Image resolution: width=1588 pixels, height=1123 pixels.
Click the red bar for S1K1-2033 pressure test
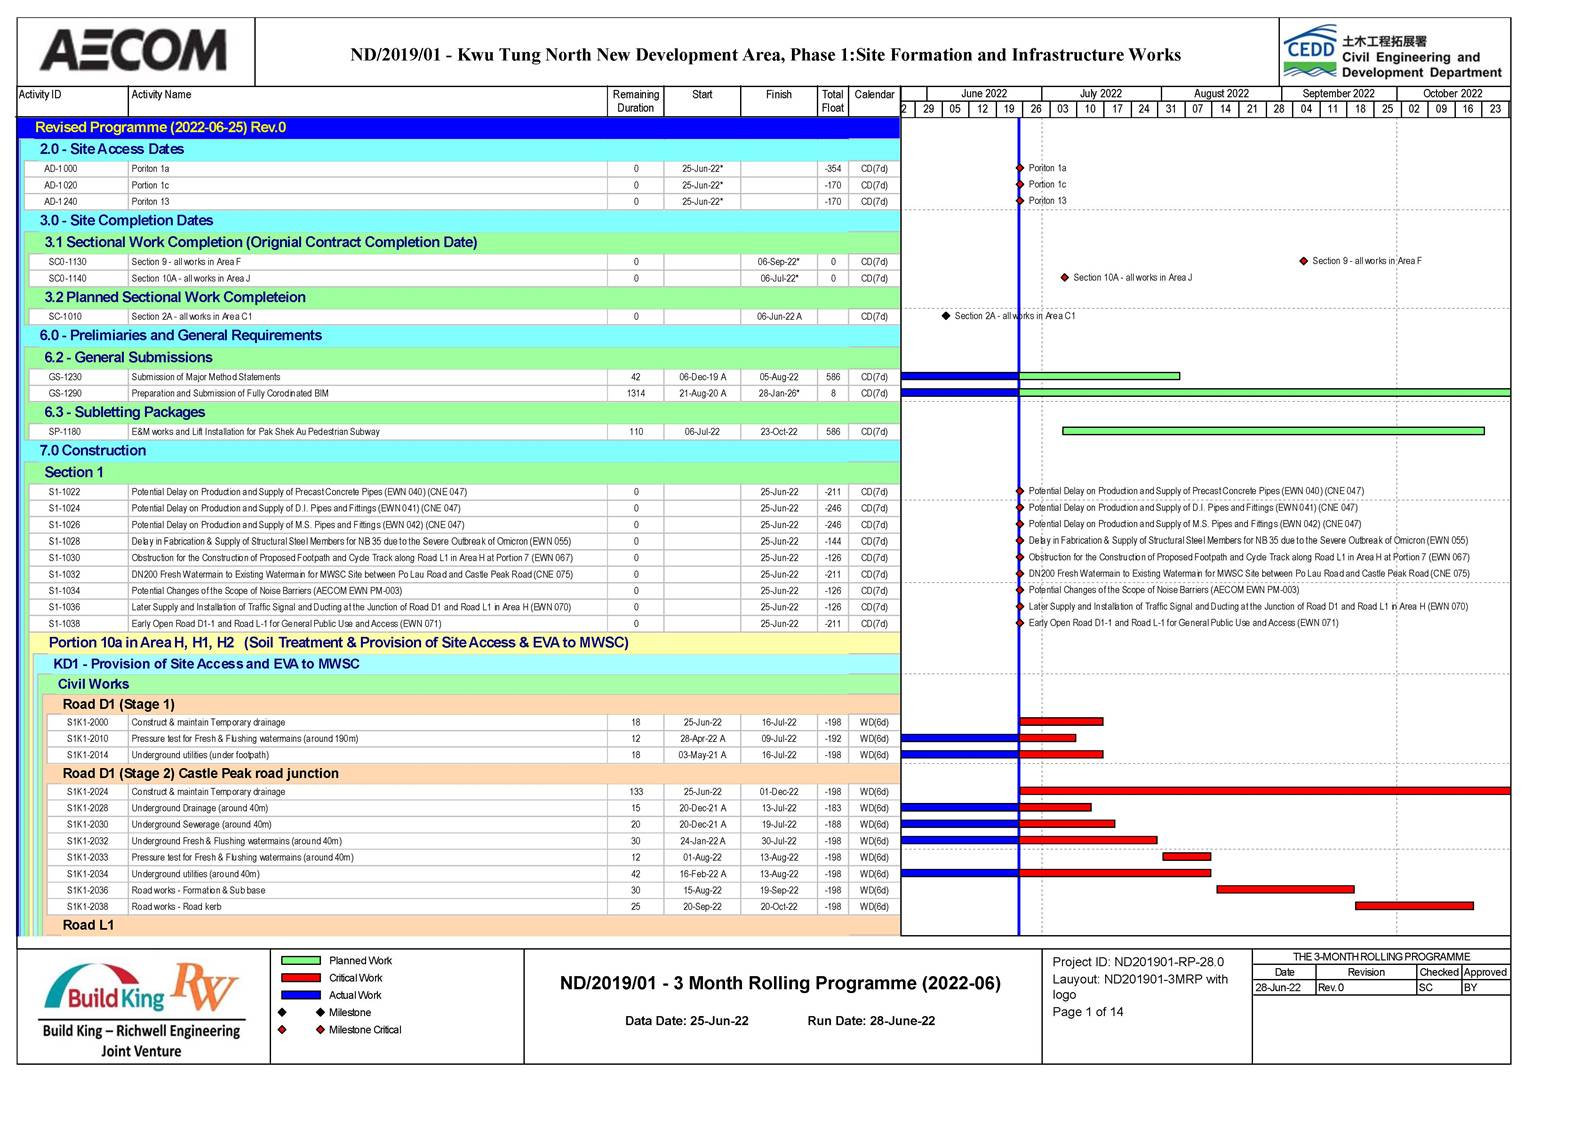(1187, 856)
